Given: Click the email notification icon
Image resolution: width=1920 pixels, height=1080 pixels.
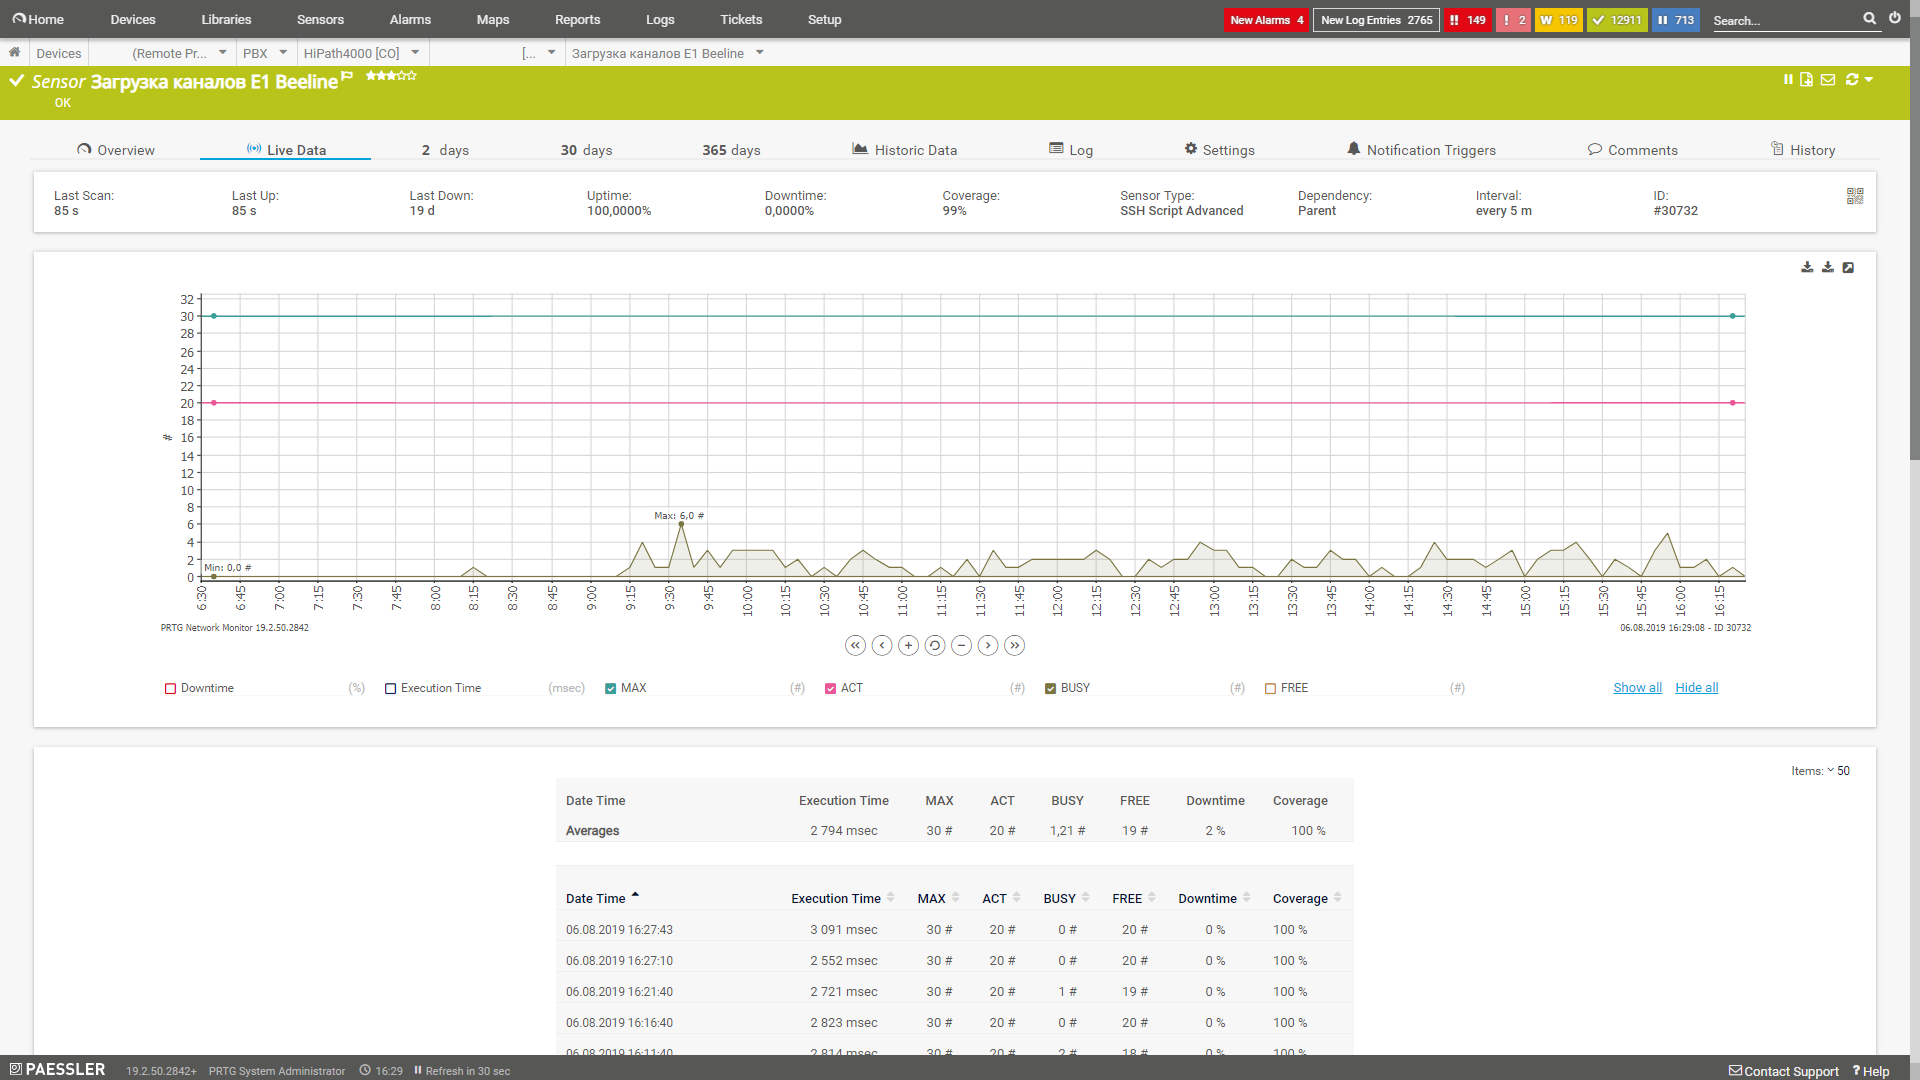Looking at the screenshot, I should point(1829,79).
